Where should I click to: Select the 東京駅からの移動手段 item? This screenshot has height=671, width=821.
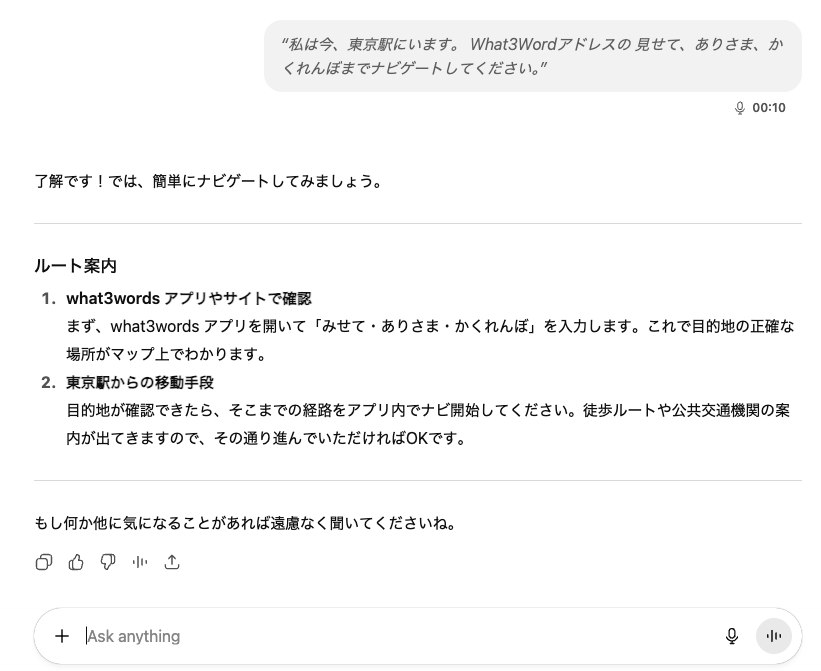pyautogui.click(x=140, y=383)
